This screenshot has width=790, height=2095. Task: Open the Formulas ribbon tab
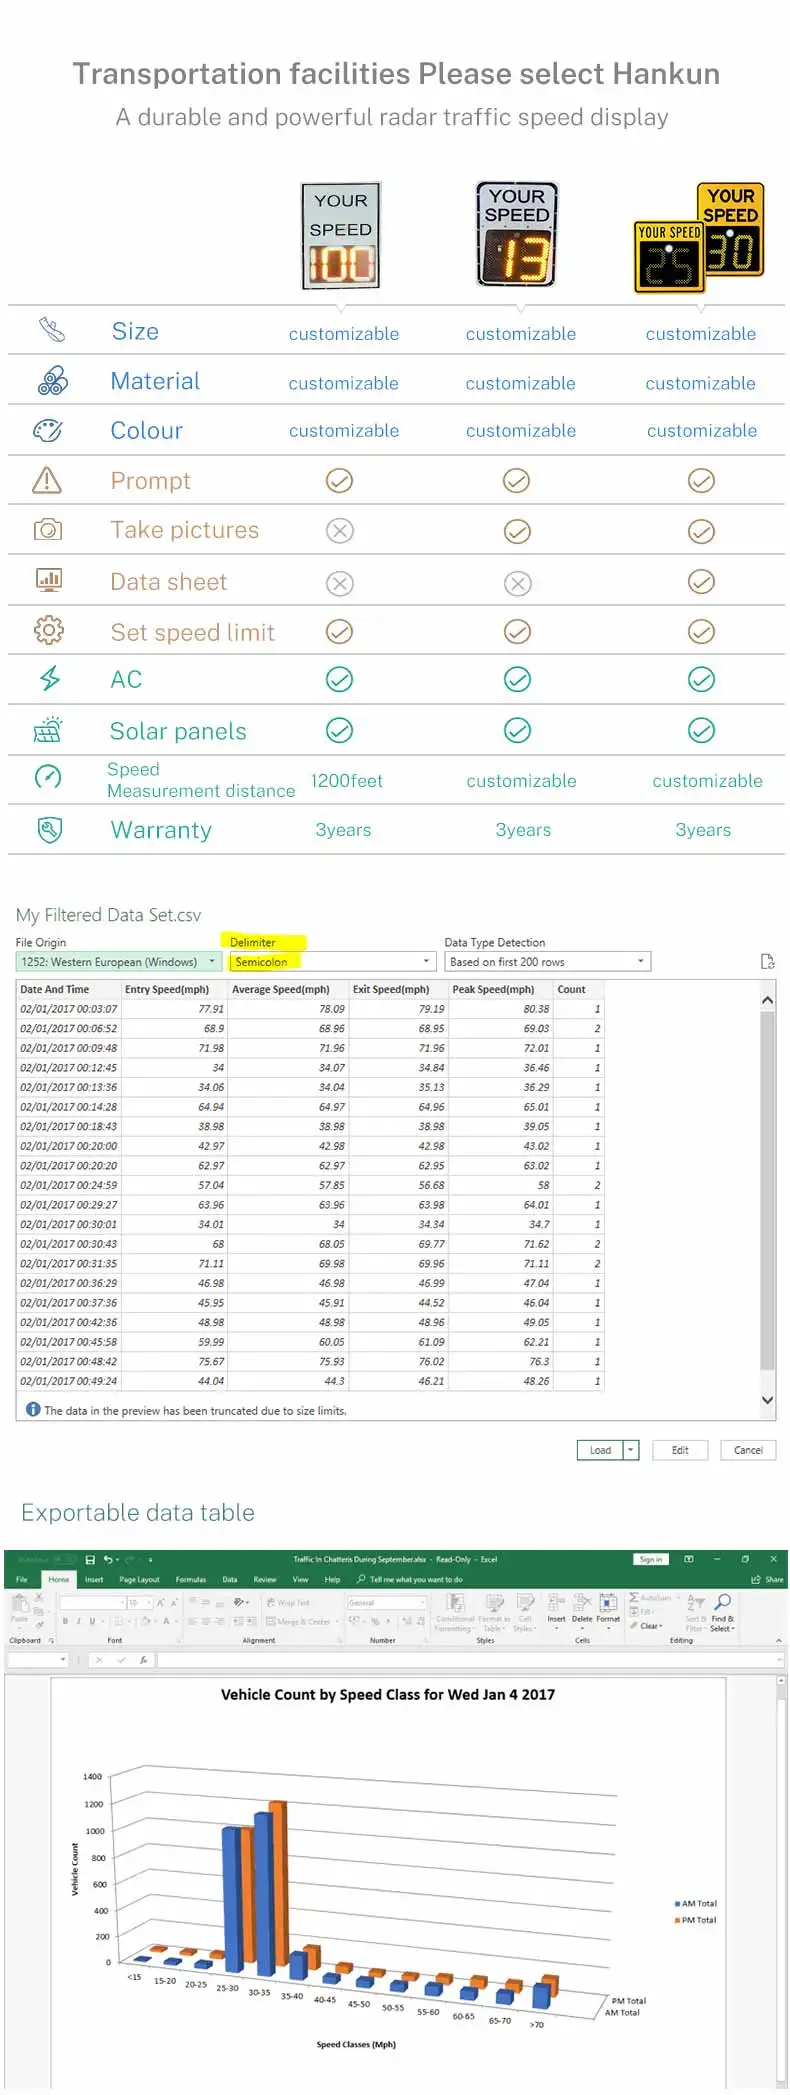[x=190, y=1580]
